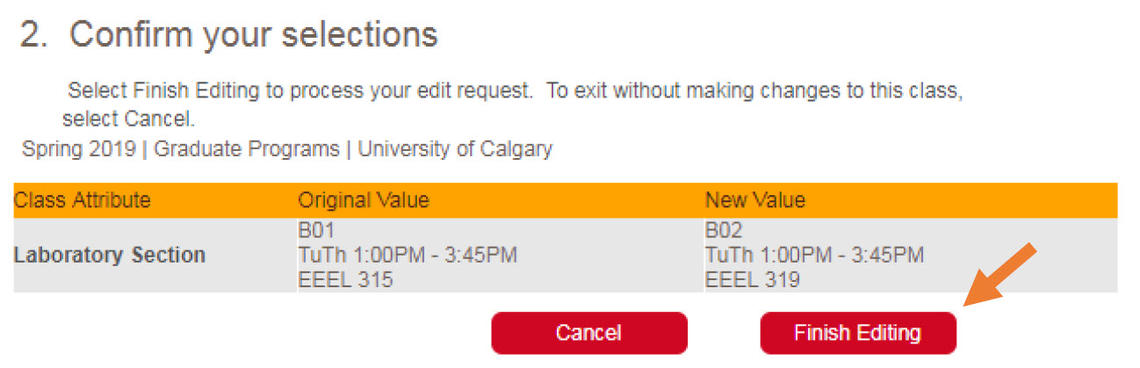
Task: Click the orange arrow pointing to Finish Editing
Action: pyautogui.click(x=999, y=275)
